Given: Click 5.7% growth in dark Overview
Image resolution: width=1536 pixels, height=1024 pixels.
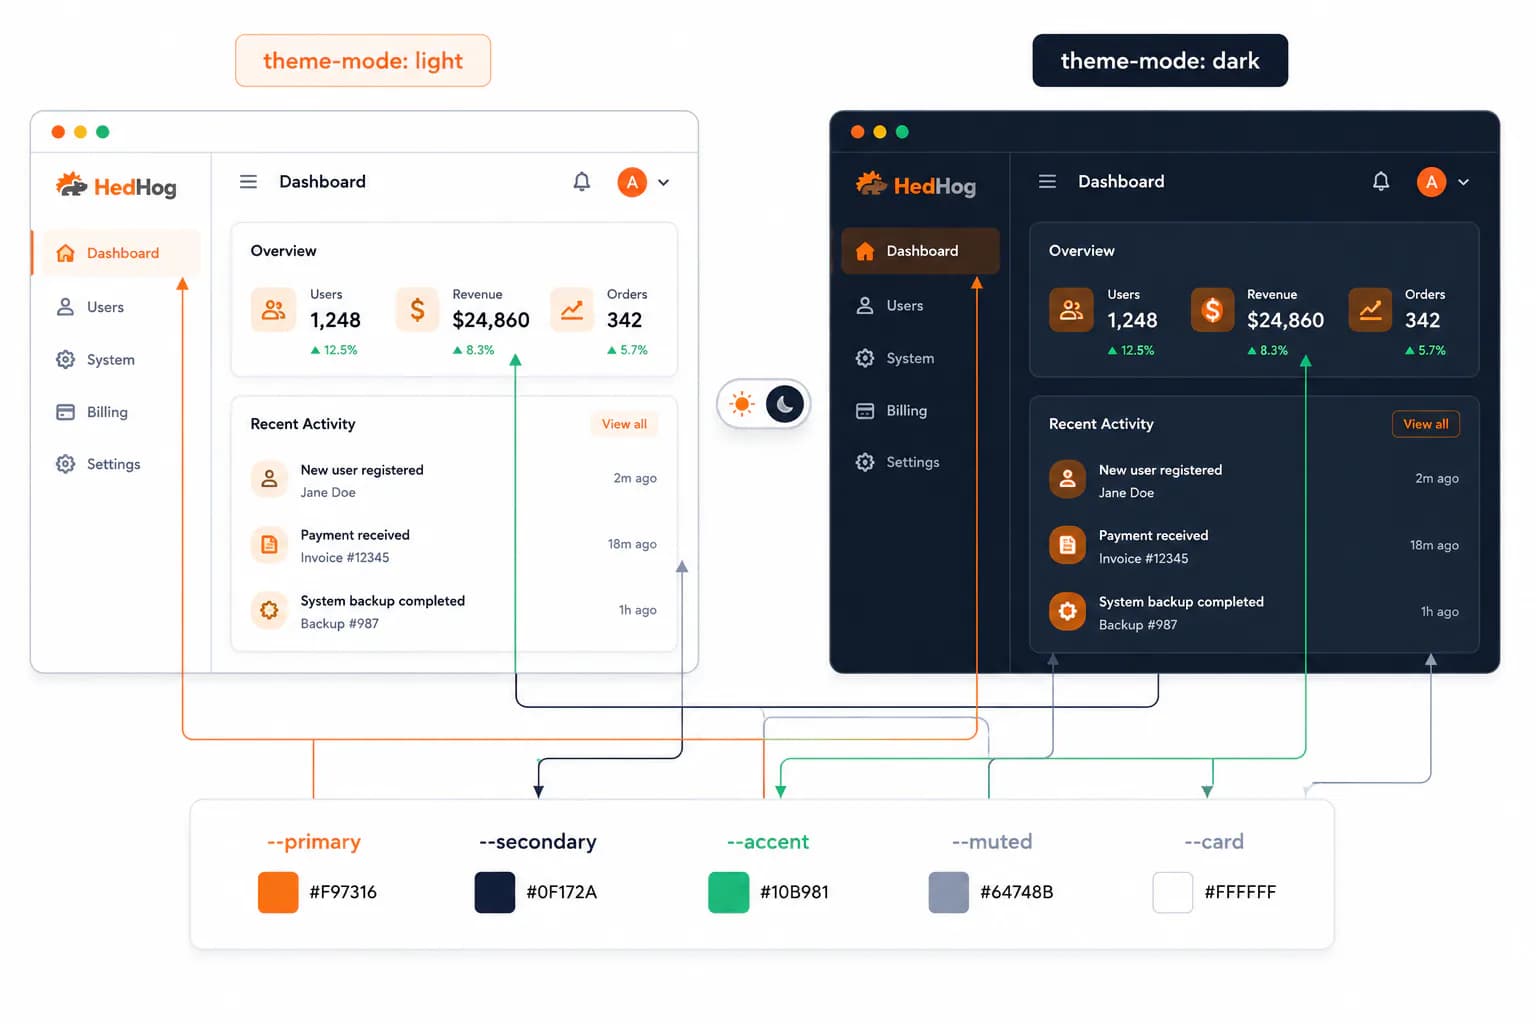Looking at the screenshot, I should (1426, 350).
